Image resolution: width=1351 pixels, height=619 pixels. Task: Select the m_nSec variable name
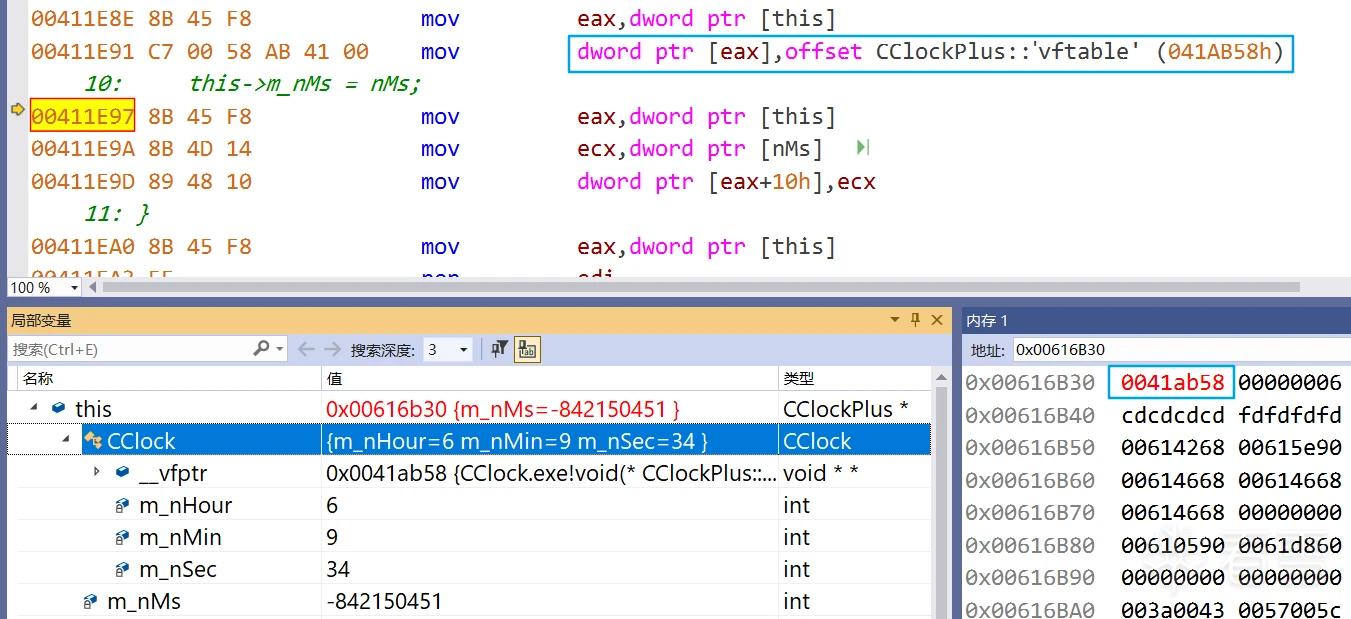pyautogui.click(x=178, y=569)
